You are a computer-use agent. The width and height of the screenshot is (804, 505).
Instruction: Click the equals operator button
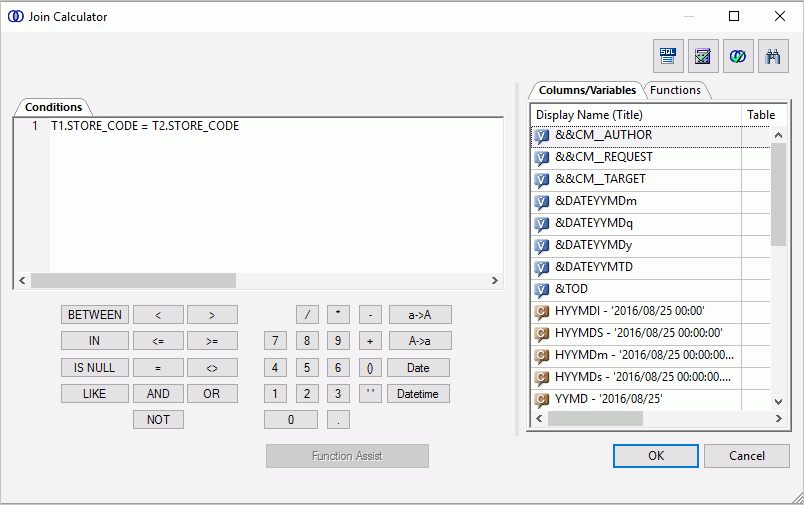pos(158,368)
